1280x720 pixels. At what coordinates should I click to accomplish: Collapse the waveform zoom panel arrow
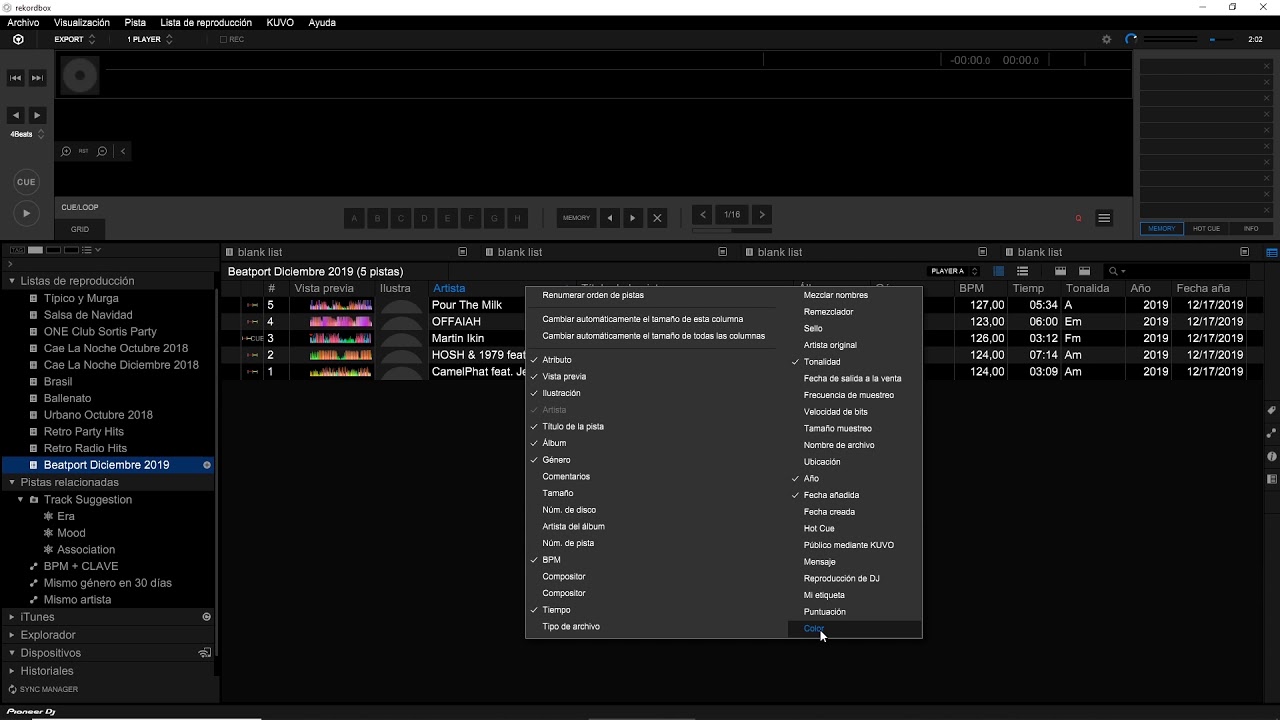pos(123,152)
